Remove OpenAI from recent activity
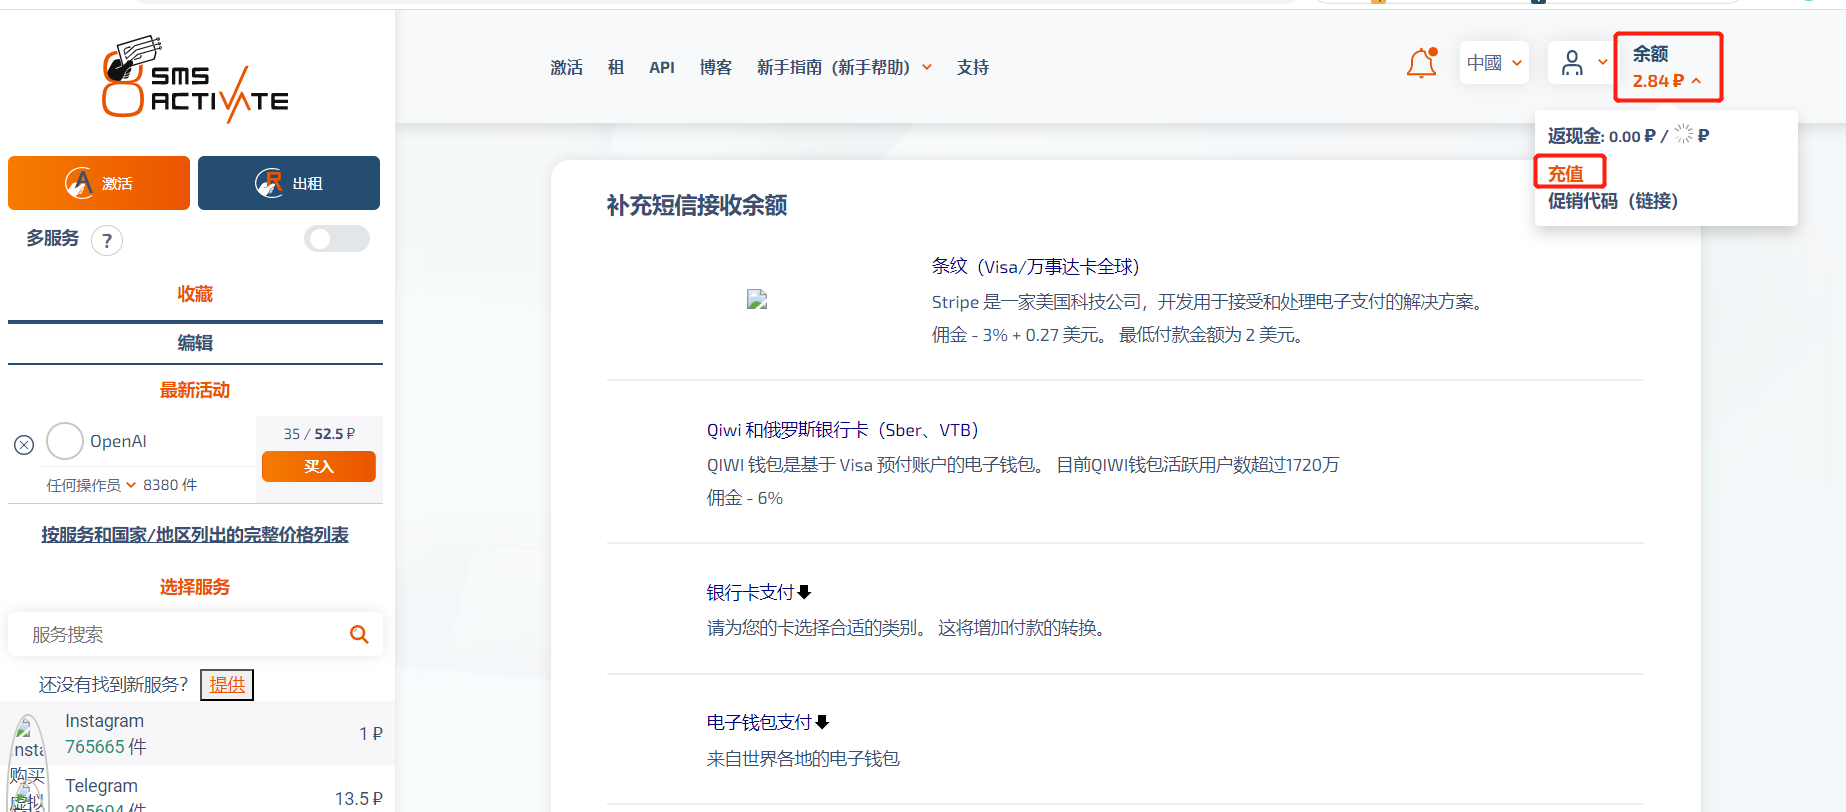Image resolution: width=1846 pixels, height=812 pixels. coord(24,445)
